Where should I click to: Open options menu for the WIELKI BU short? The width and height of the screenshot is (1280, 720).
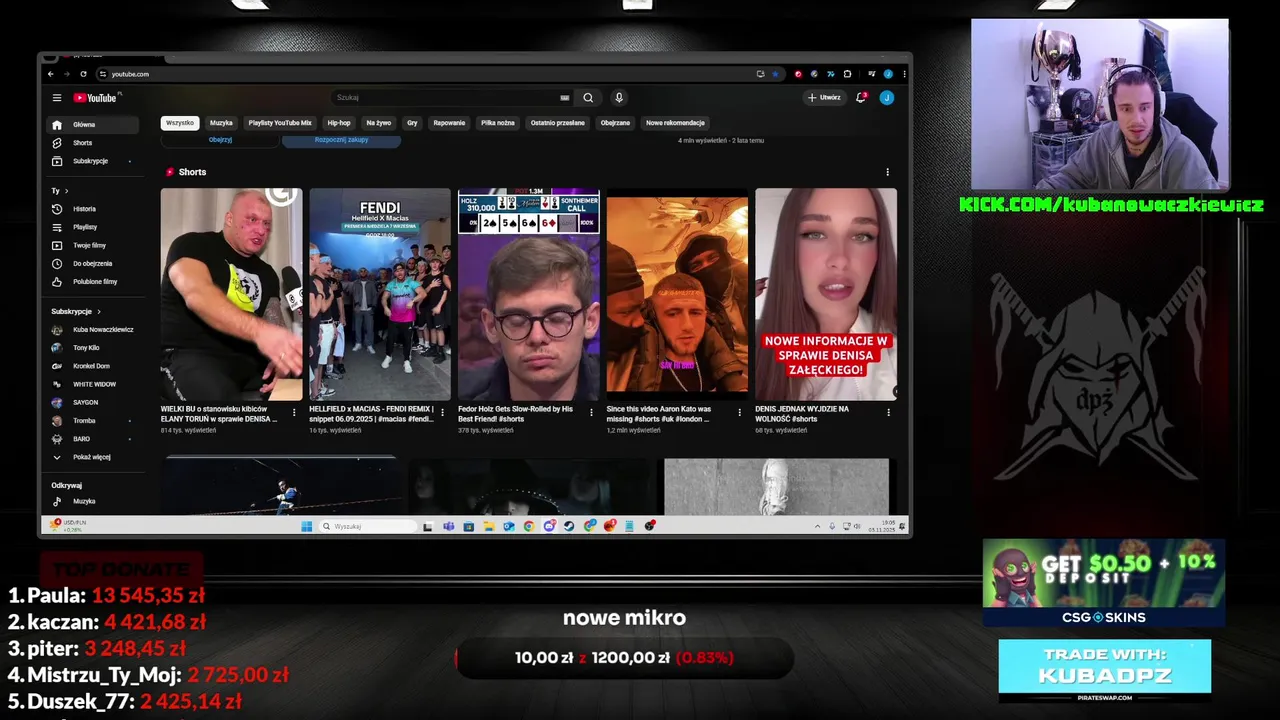pos(294,412)
